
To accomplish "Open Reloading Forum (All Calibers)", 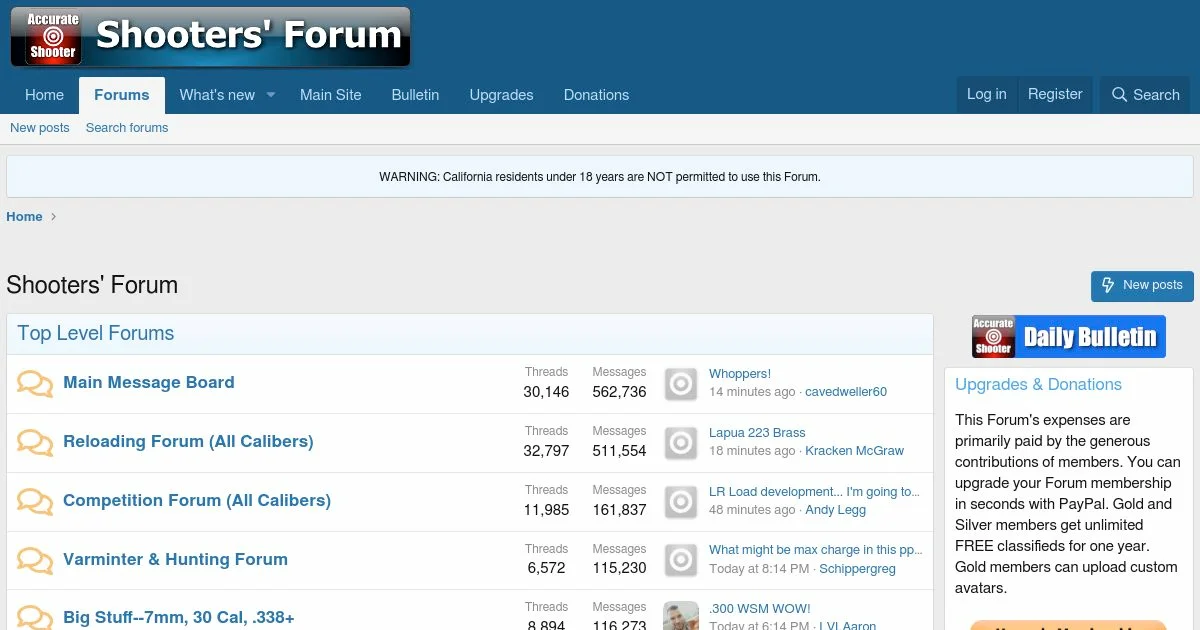I will point(188,441).
